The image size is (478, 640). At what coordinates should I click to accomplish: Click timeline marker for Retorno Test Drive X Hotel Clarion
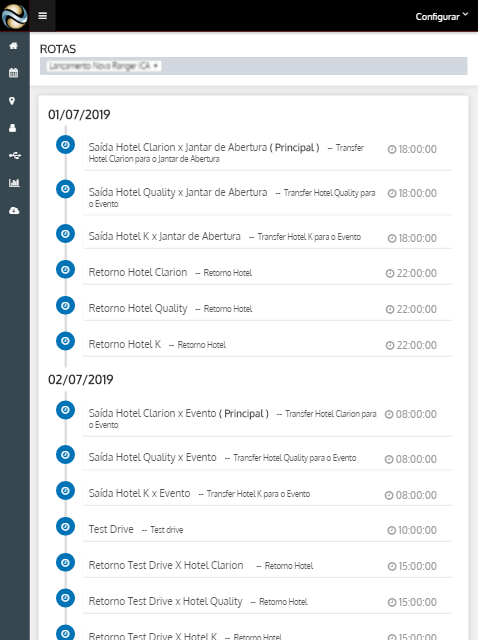pyautogui.click(x=65, y=562)
